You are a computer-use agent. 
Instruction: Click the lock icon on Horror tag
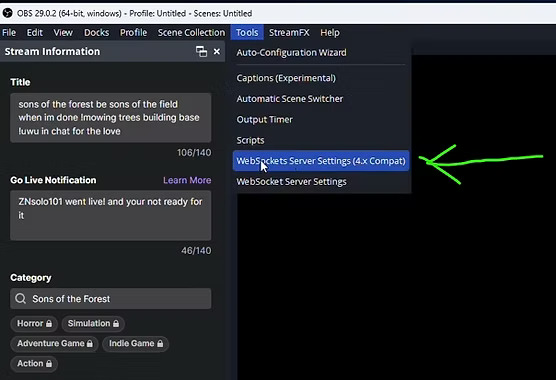coord(49,324)
